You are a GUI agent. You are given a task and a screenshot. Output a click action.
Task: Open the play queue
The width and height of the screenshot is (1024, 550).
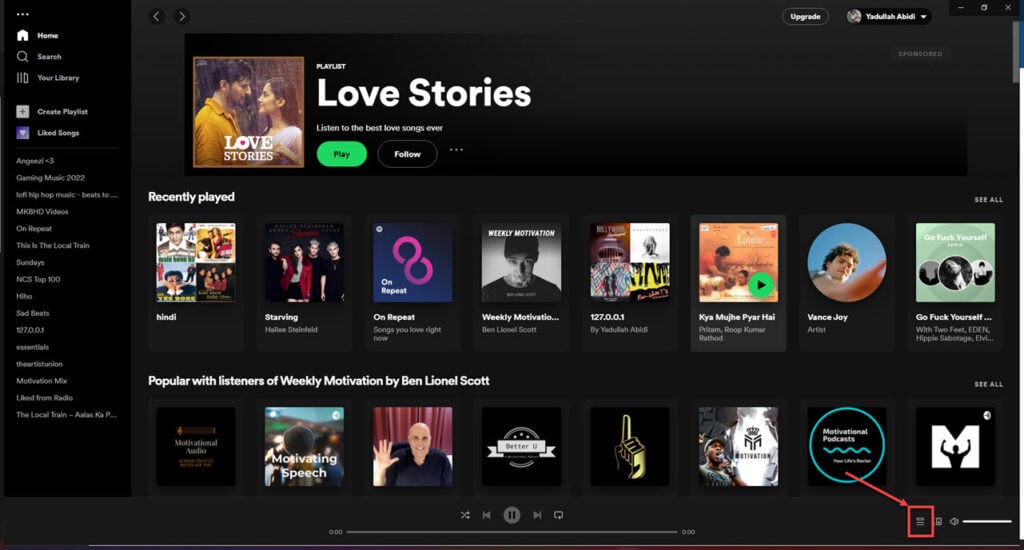(x=920, y=521)
